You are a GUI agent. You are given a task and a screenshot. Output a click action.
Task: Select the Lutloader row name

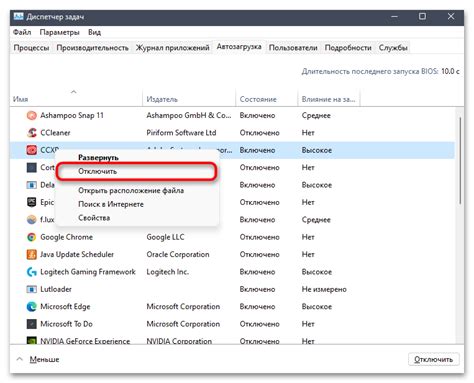pos(56,289)
